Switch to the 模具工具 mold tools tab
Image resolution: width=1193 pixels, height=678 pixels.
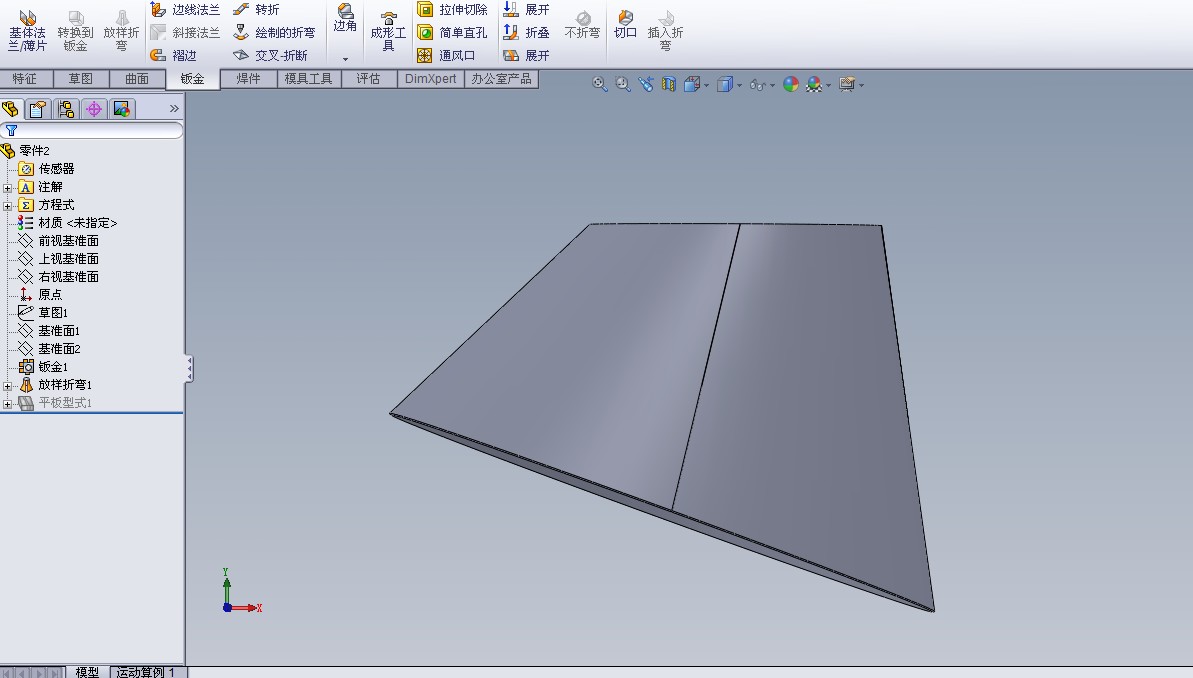308,78
